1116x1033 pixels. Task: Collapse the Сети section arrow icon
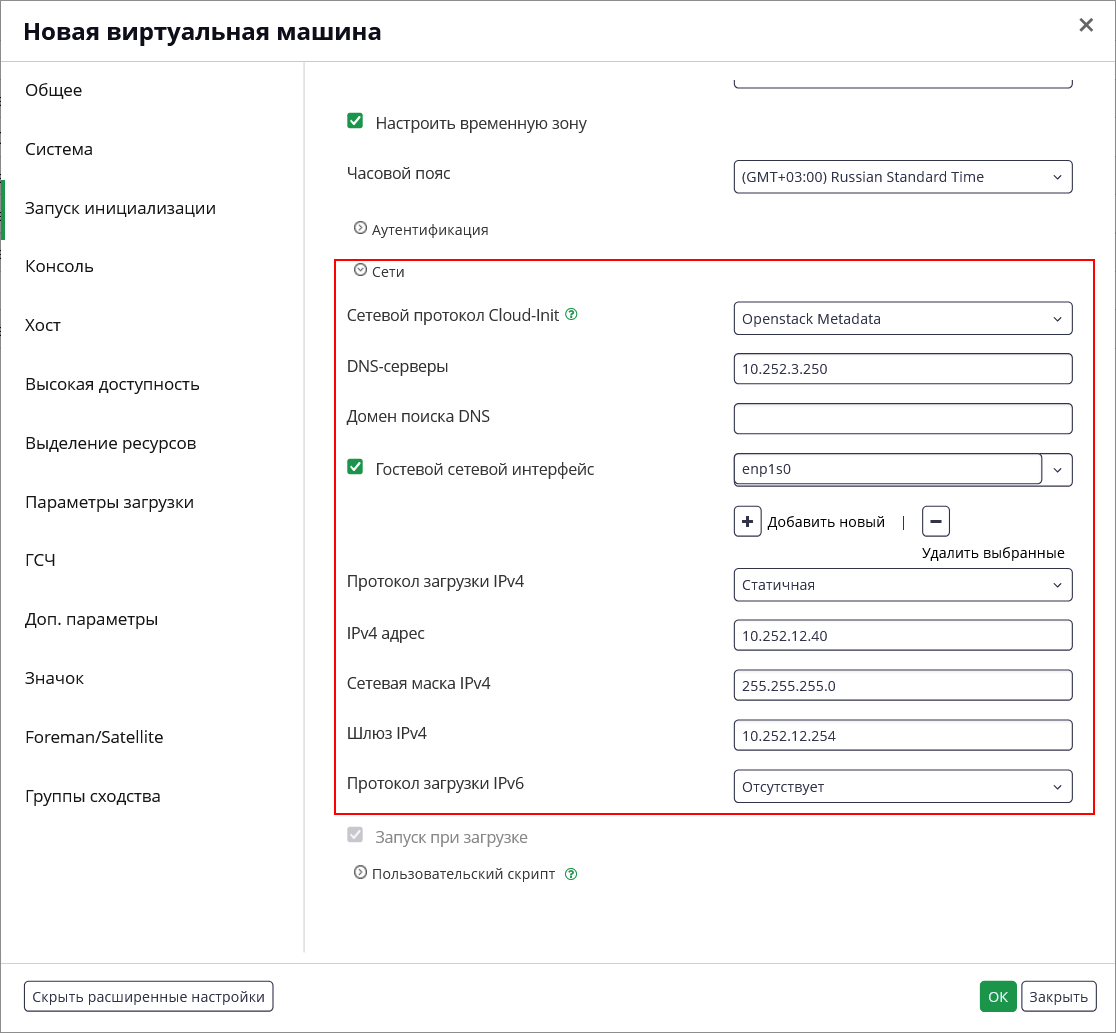360,271
